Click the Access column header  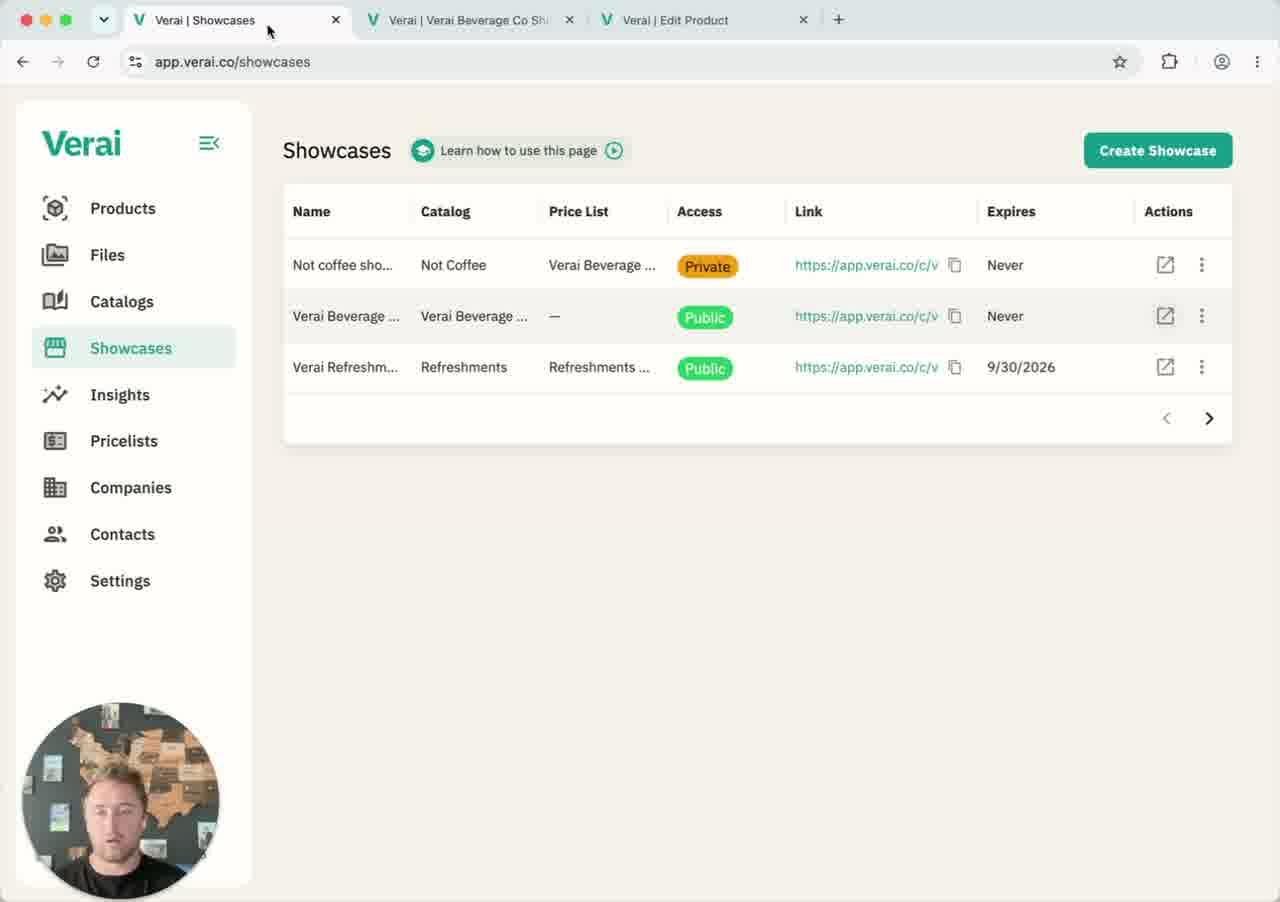point(699,211)
